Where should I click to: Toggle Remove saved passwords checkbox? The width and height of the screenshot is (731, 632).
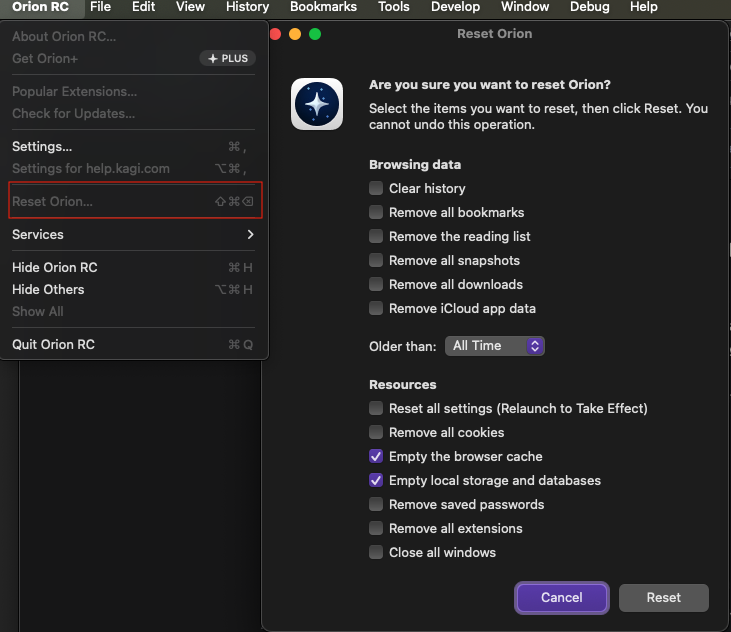(376, 504)
